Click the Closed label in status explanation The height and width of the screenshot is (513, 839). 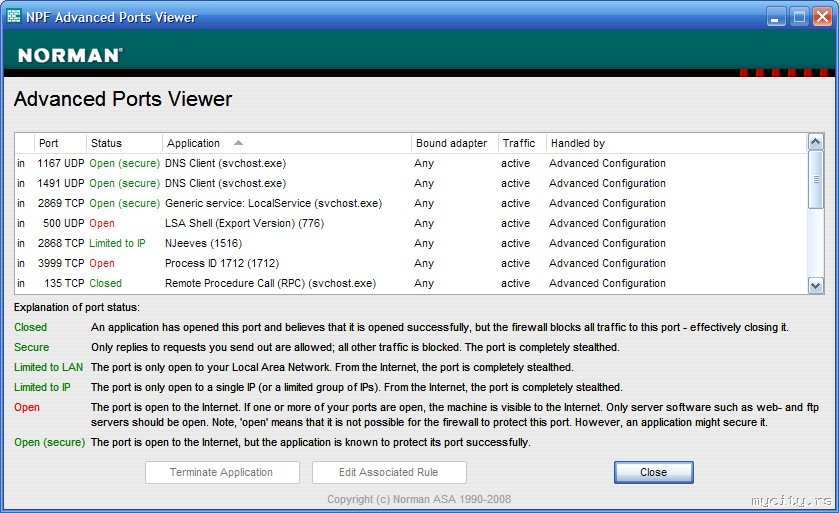tap(30, 327)
